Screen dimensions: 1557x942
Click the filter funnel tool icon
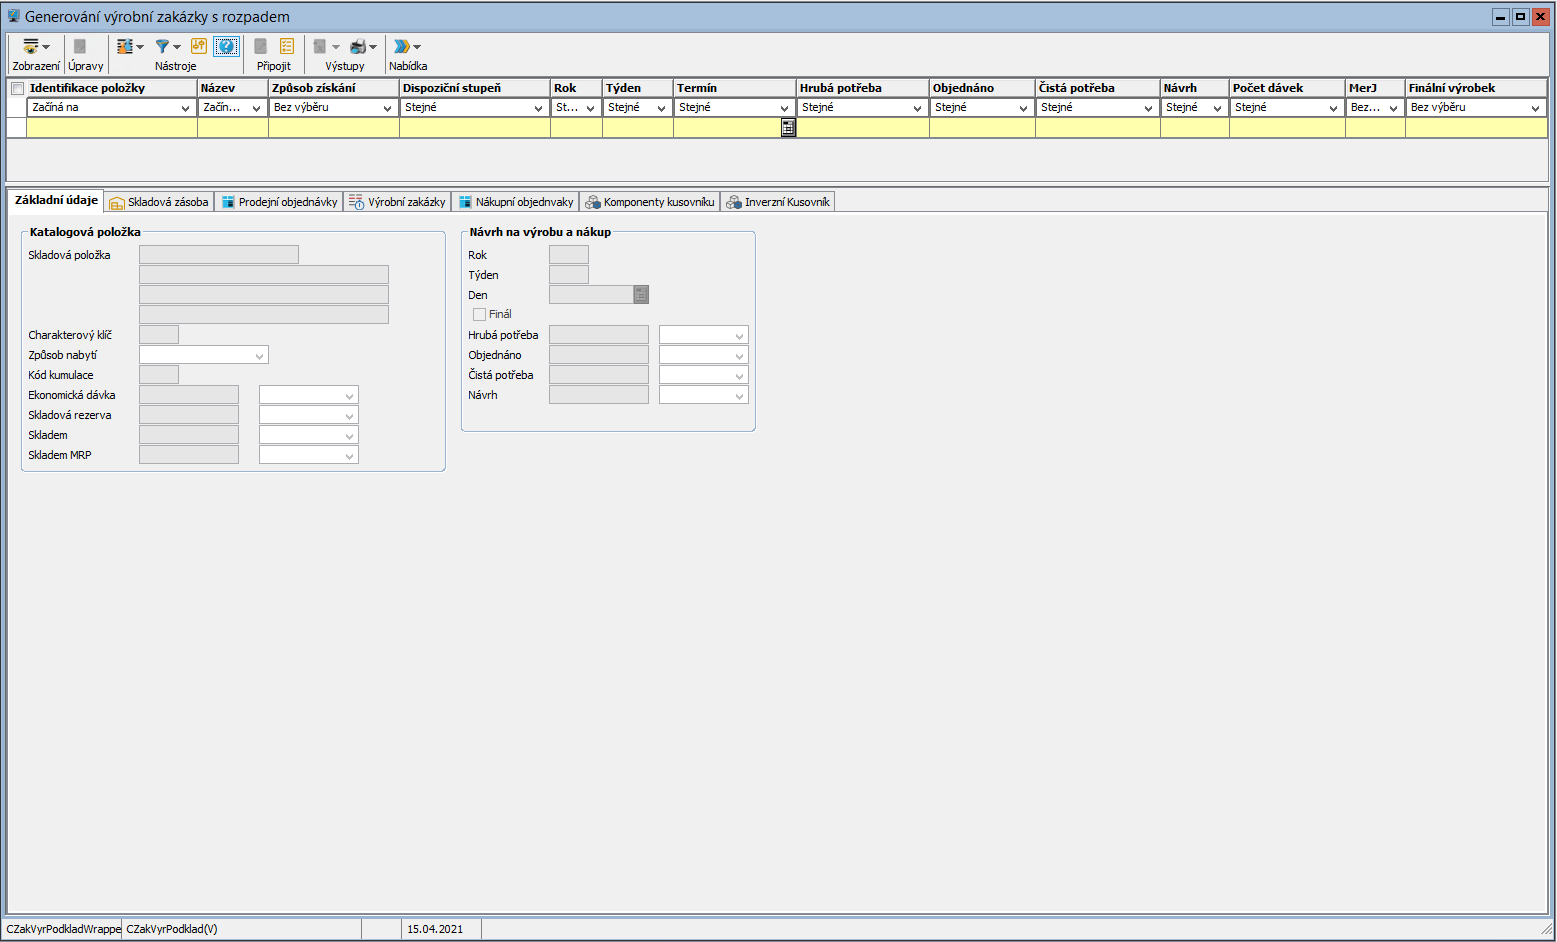pyautogui.click(x=162, y=47)
